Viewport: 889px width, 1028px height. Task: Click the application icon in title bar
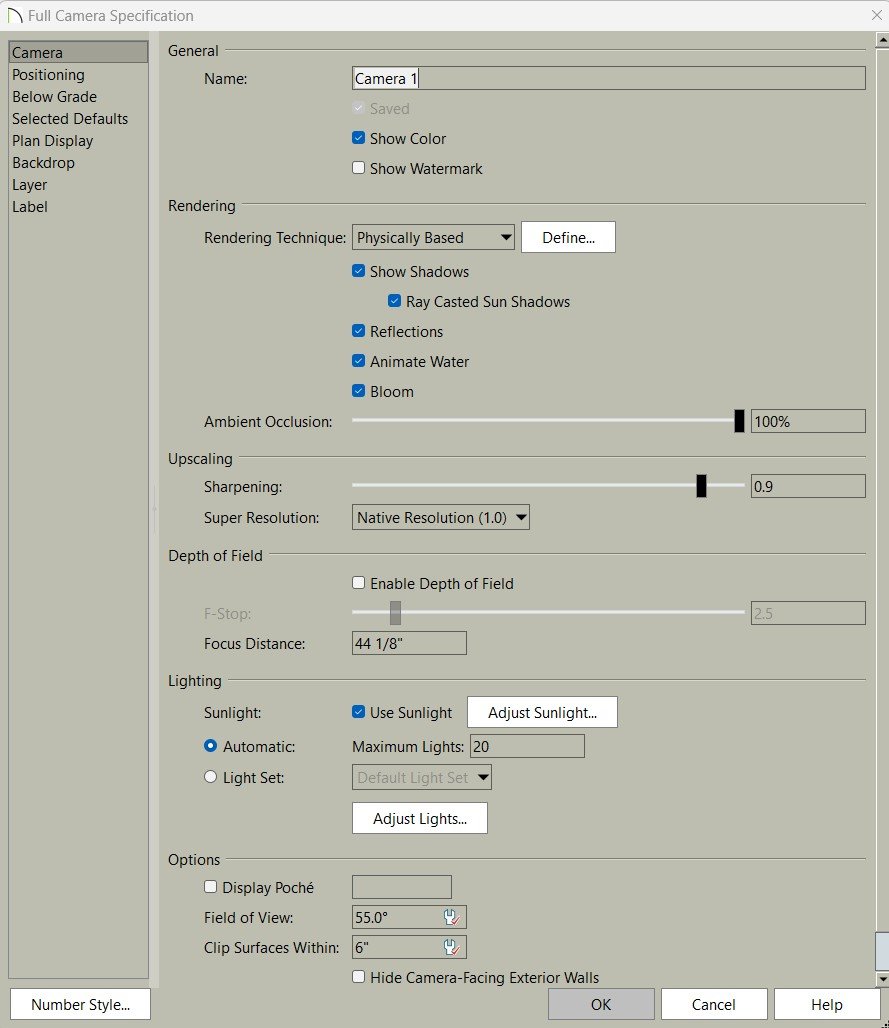[14, 15]
